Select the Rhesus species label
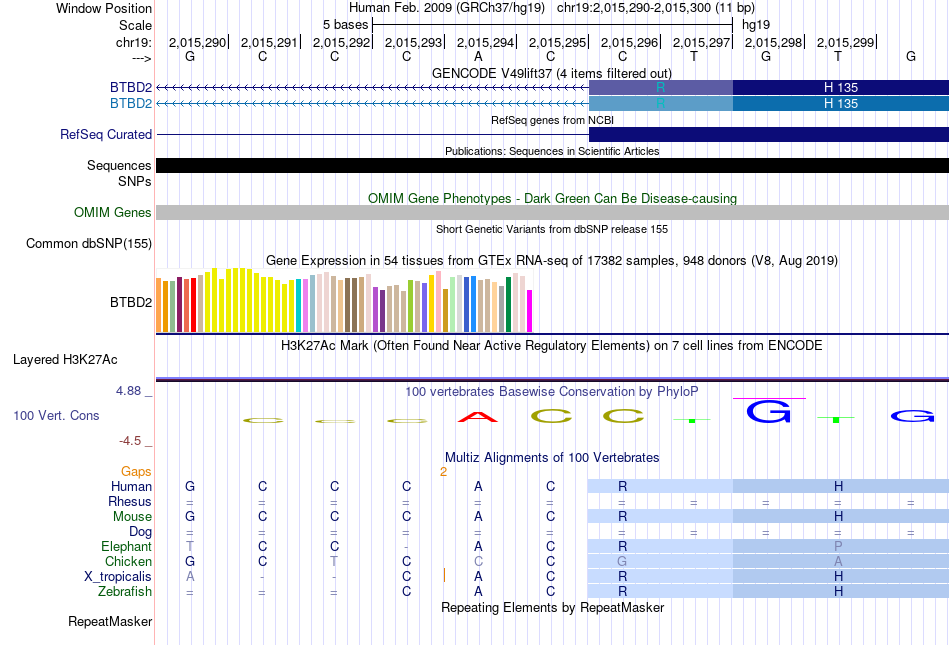 click(130, 501)
